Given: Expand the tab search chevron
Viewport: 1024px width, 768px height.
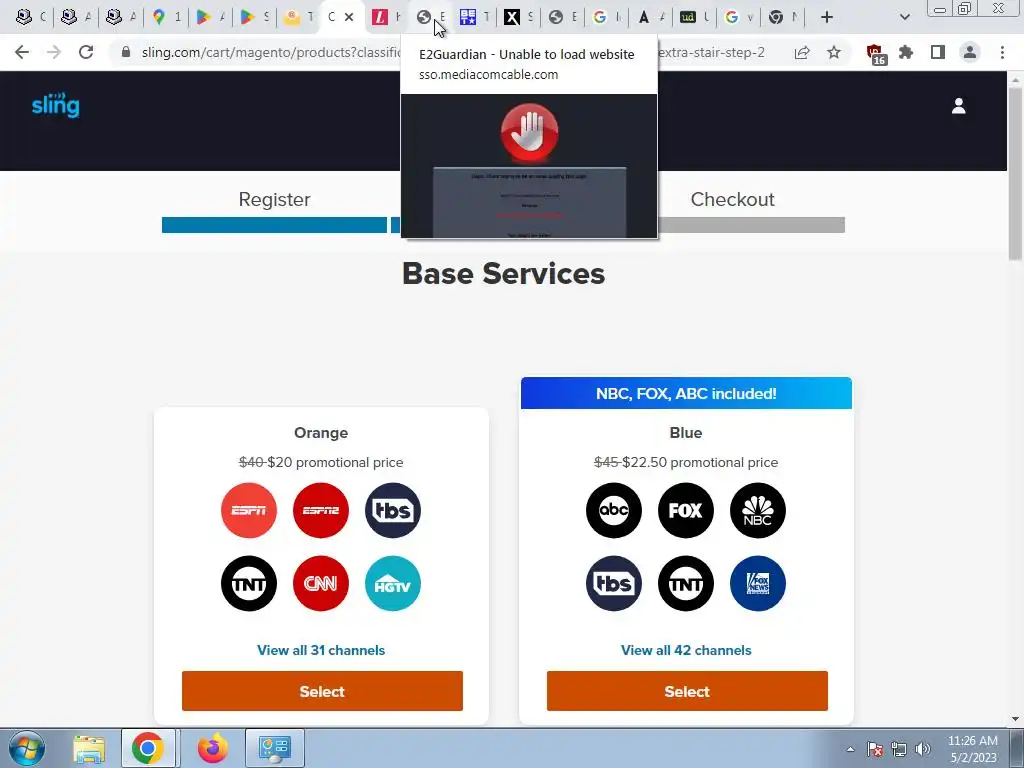Looking at the screenshot, I should 904,17.
